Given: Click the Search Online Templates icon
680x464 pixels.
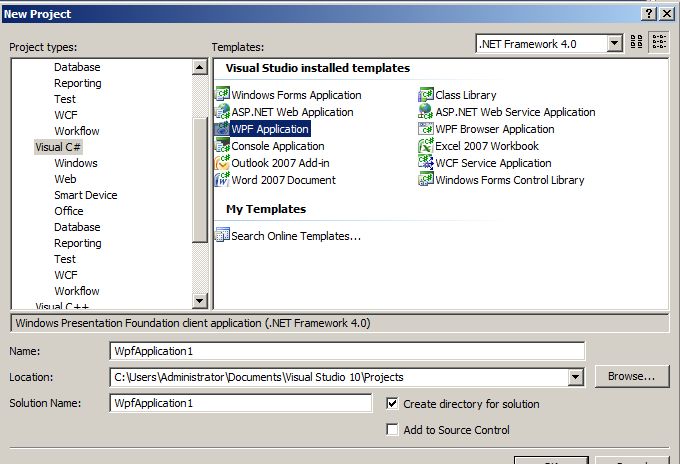Looking at the screenshot, I should pos(222,235).
